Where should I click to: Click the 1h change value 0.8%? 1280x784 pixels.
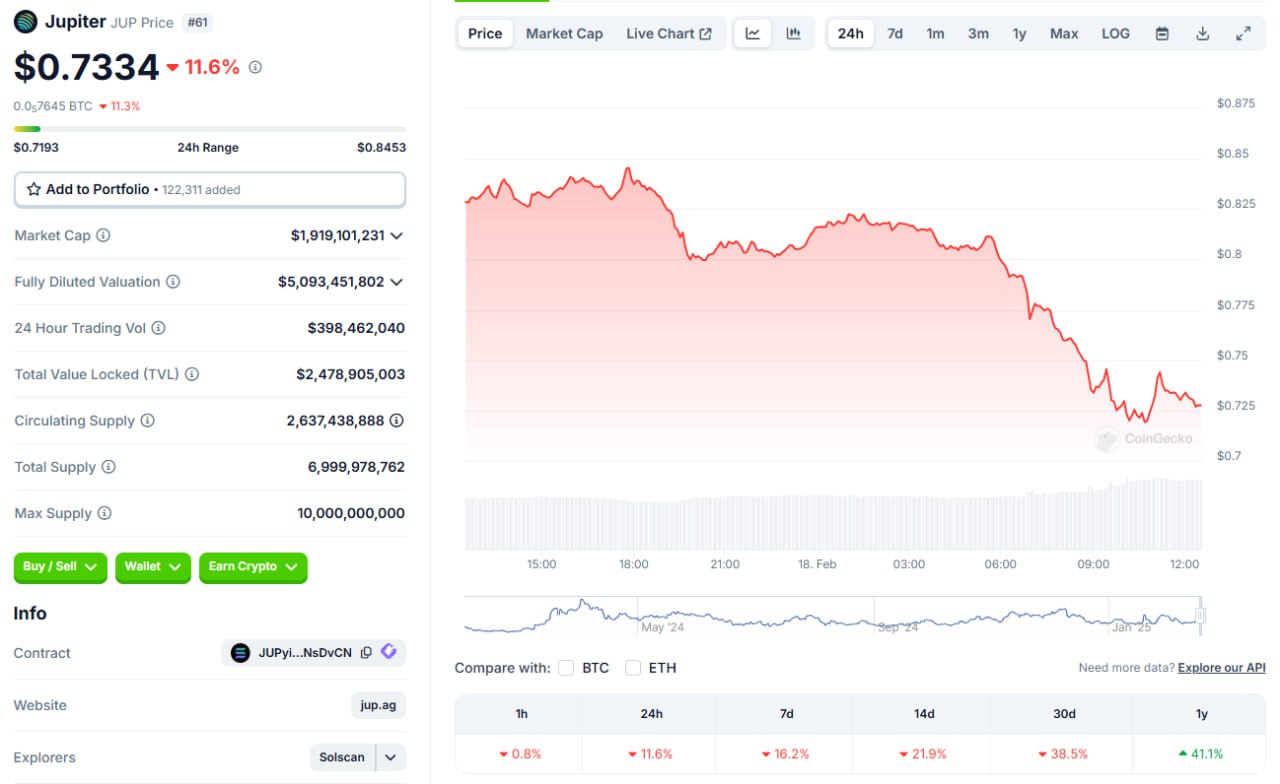coord(518,754)
